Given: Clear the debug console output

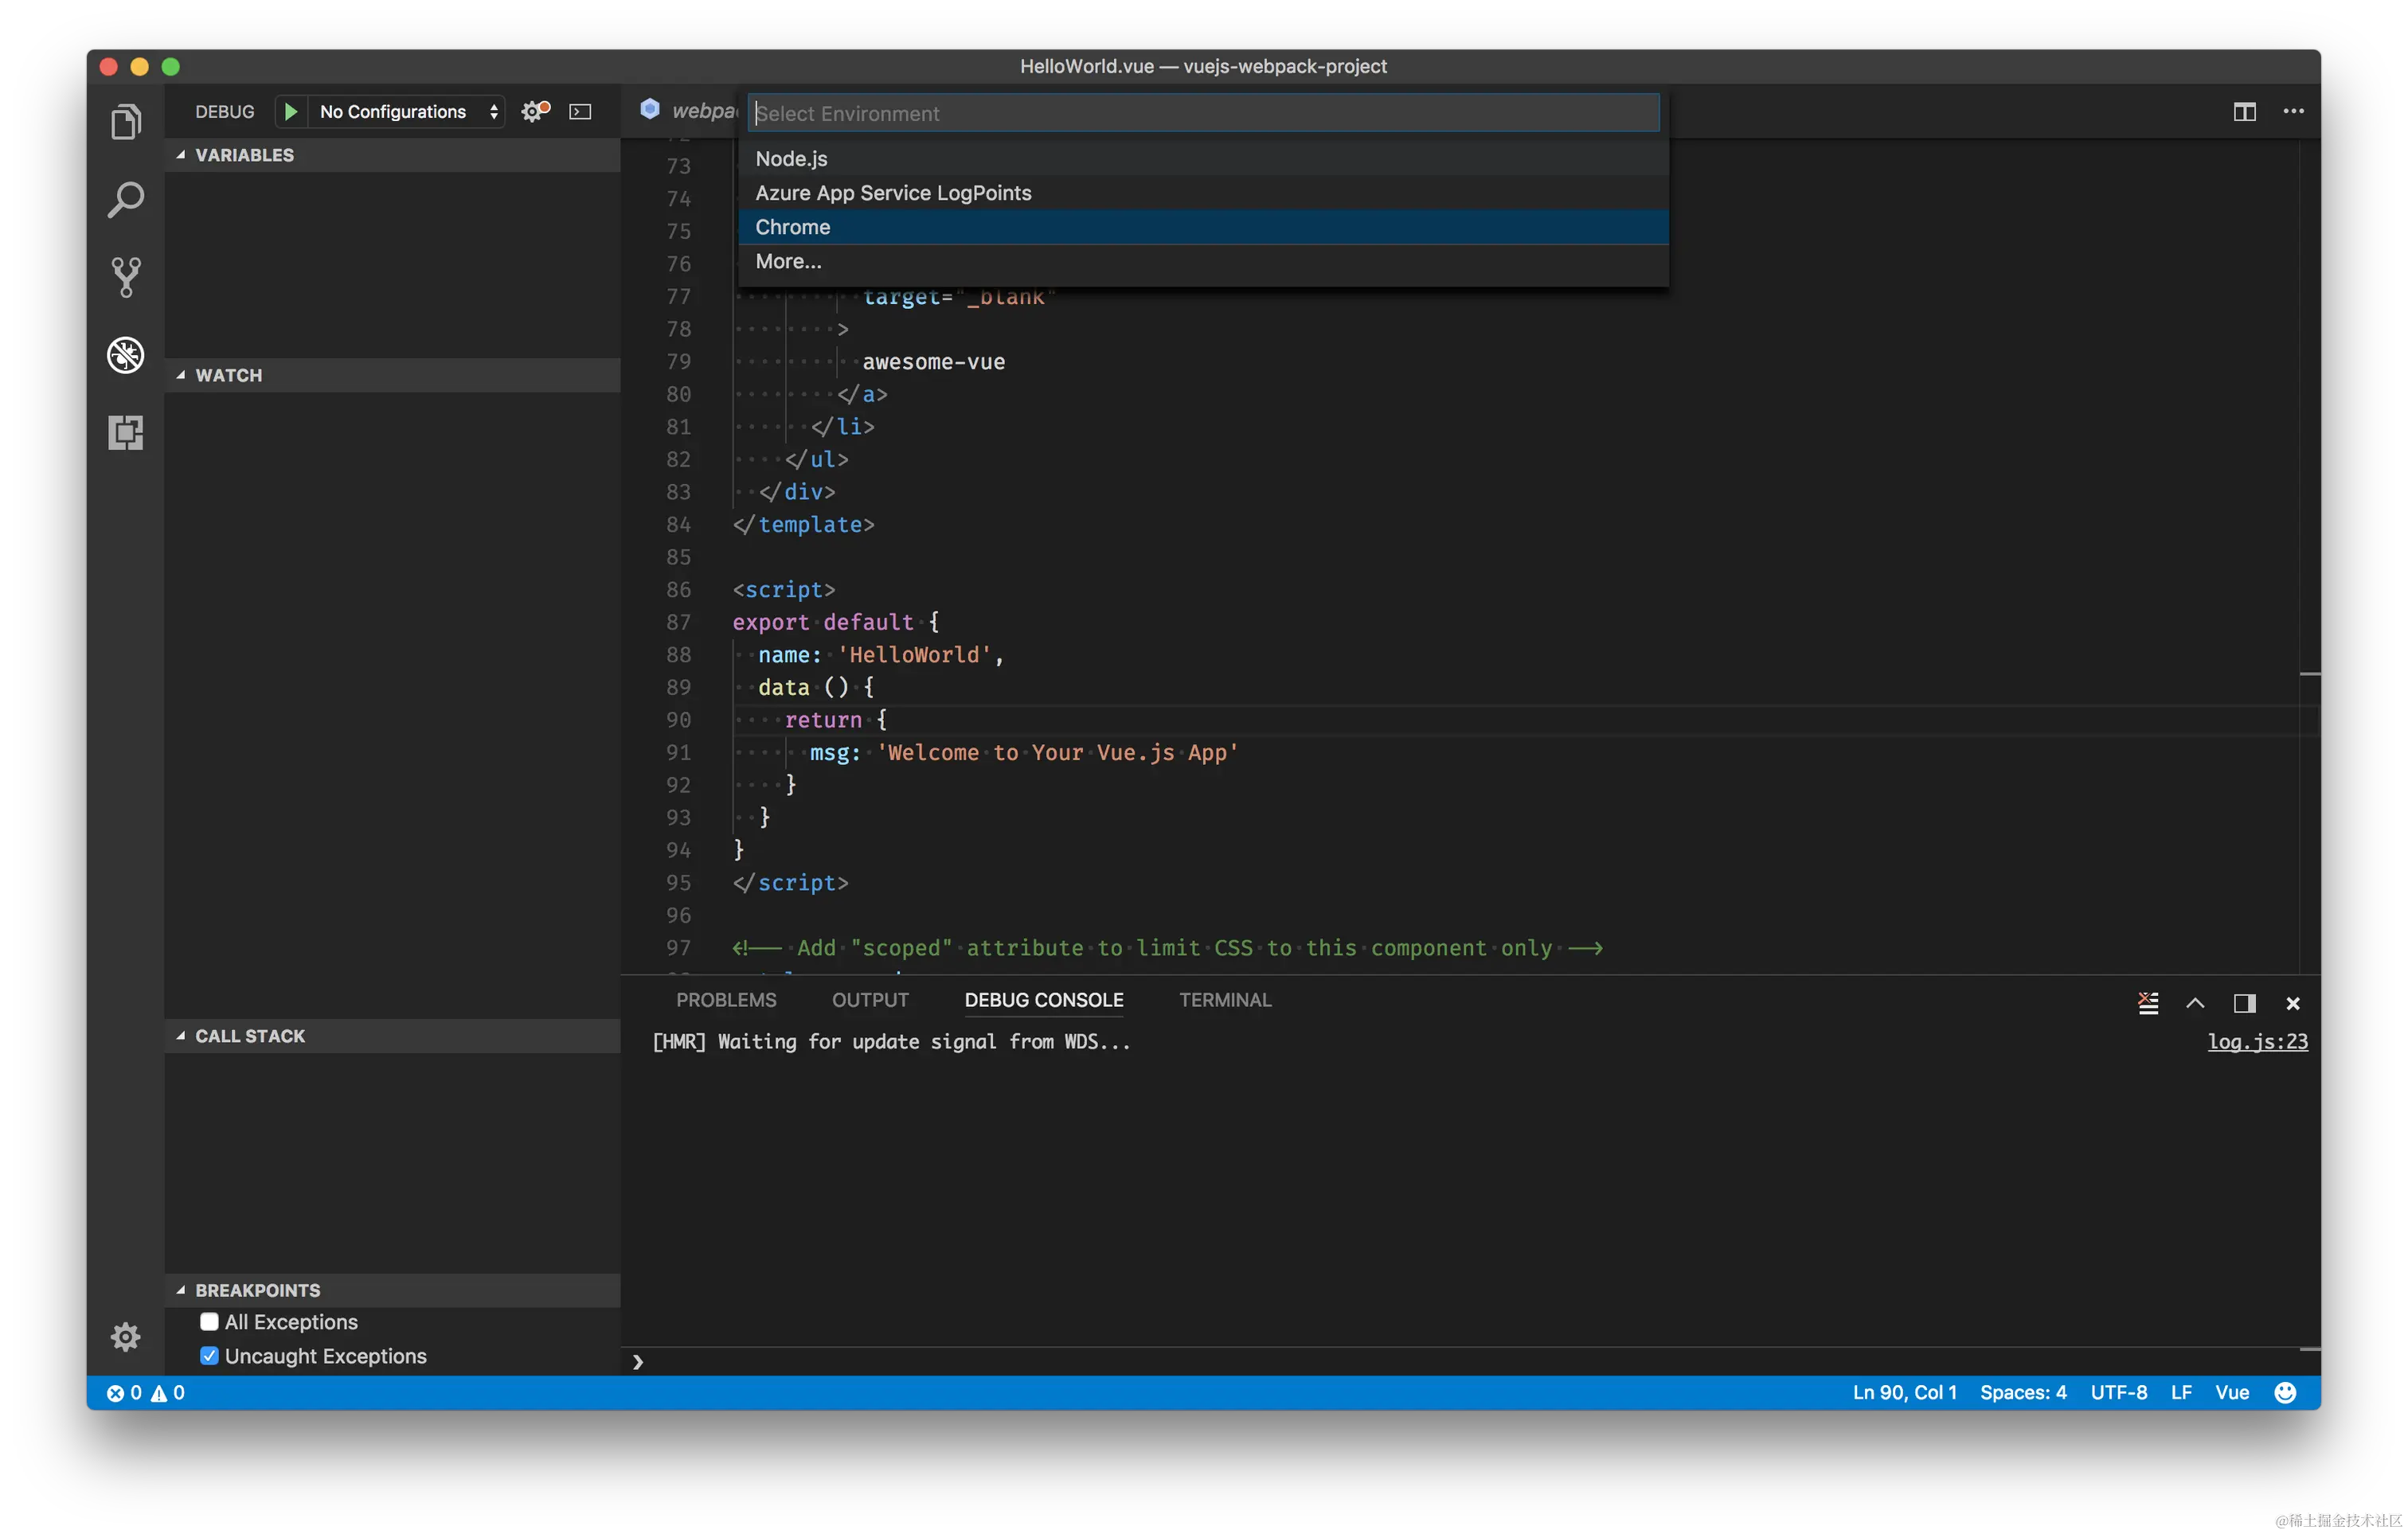Looking at the screenshot, I should point(2147,1002).
